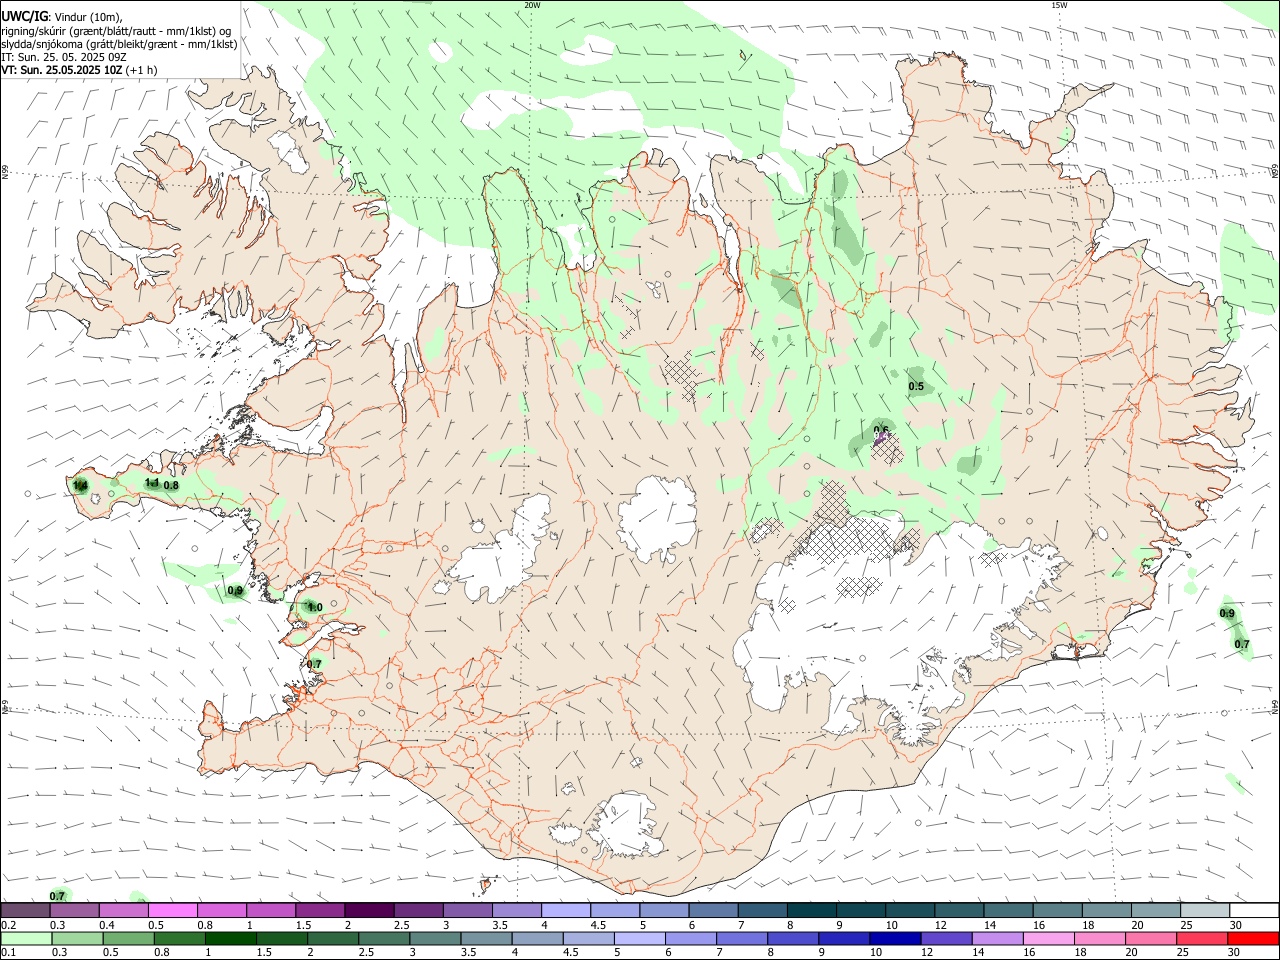This screenshot has height=960, width=1280.
Task: Click the 'IT: Sun. 25. 05. 2025 09Z' timestamp
Action: click(x=64, y=57)
